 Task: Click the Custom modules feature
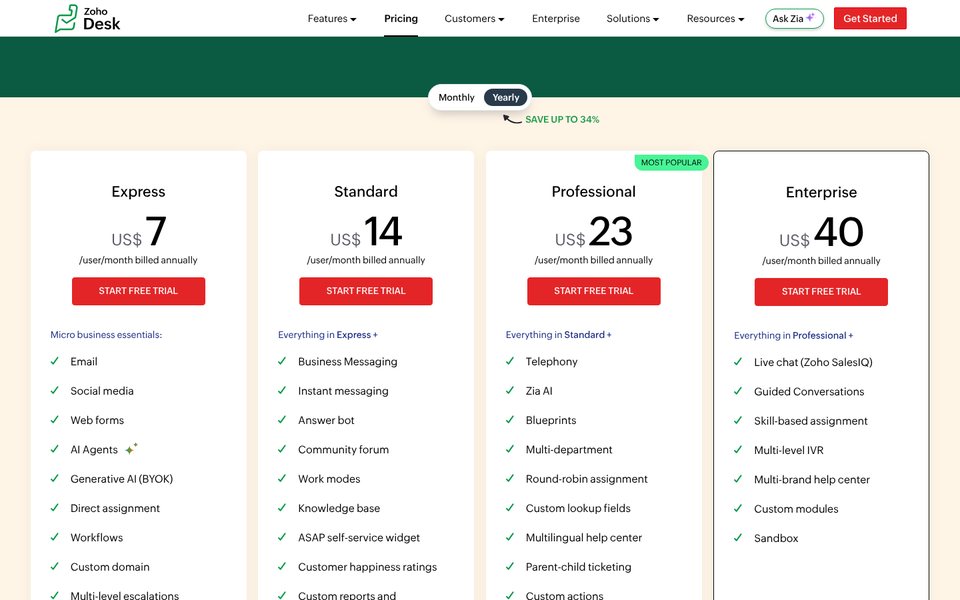(796, 509)
